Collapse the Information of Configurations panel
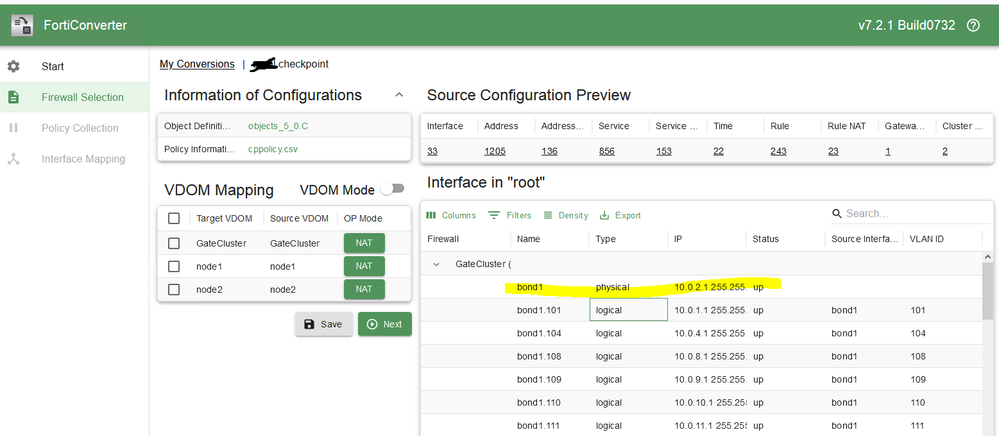The width and height of the screenshot is (999, 436). tap(399, 95)
